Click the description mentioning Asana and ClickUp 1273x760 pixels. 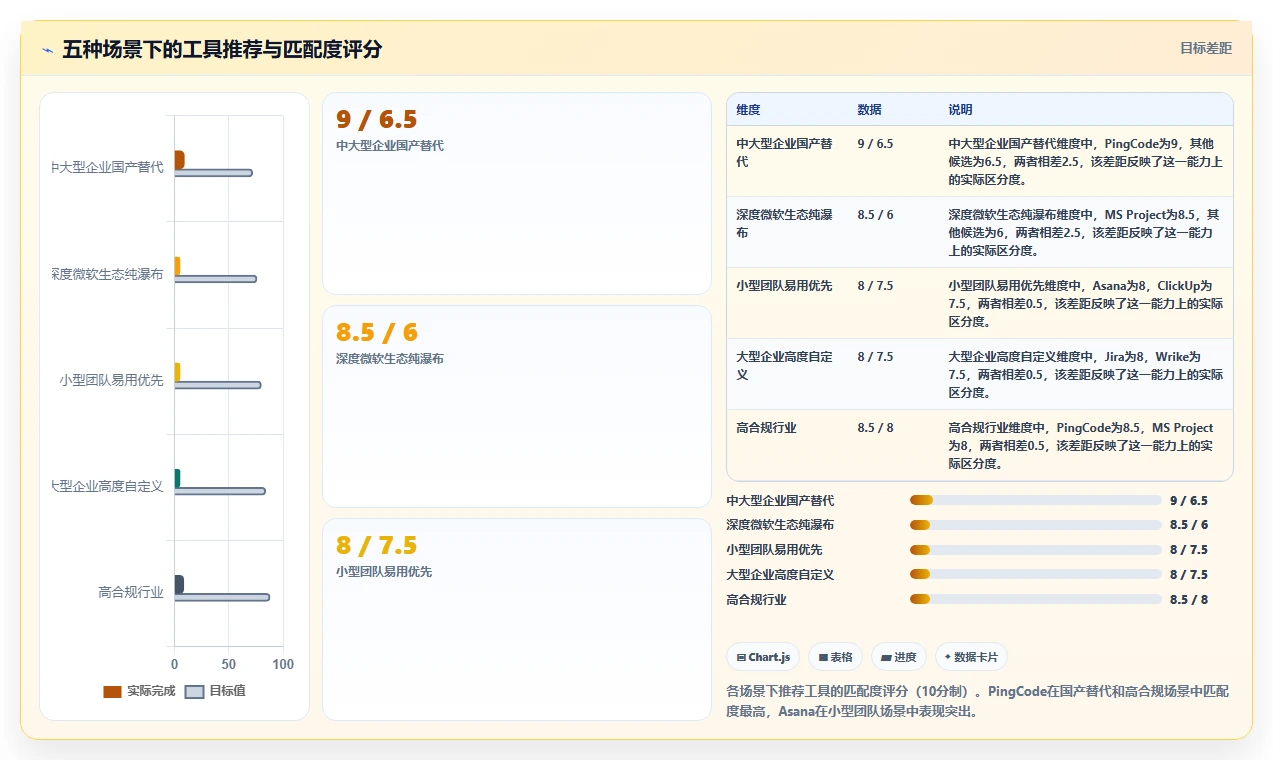1086,303
